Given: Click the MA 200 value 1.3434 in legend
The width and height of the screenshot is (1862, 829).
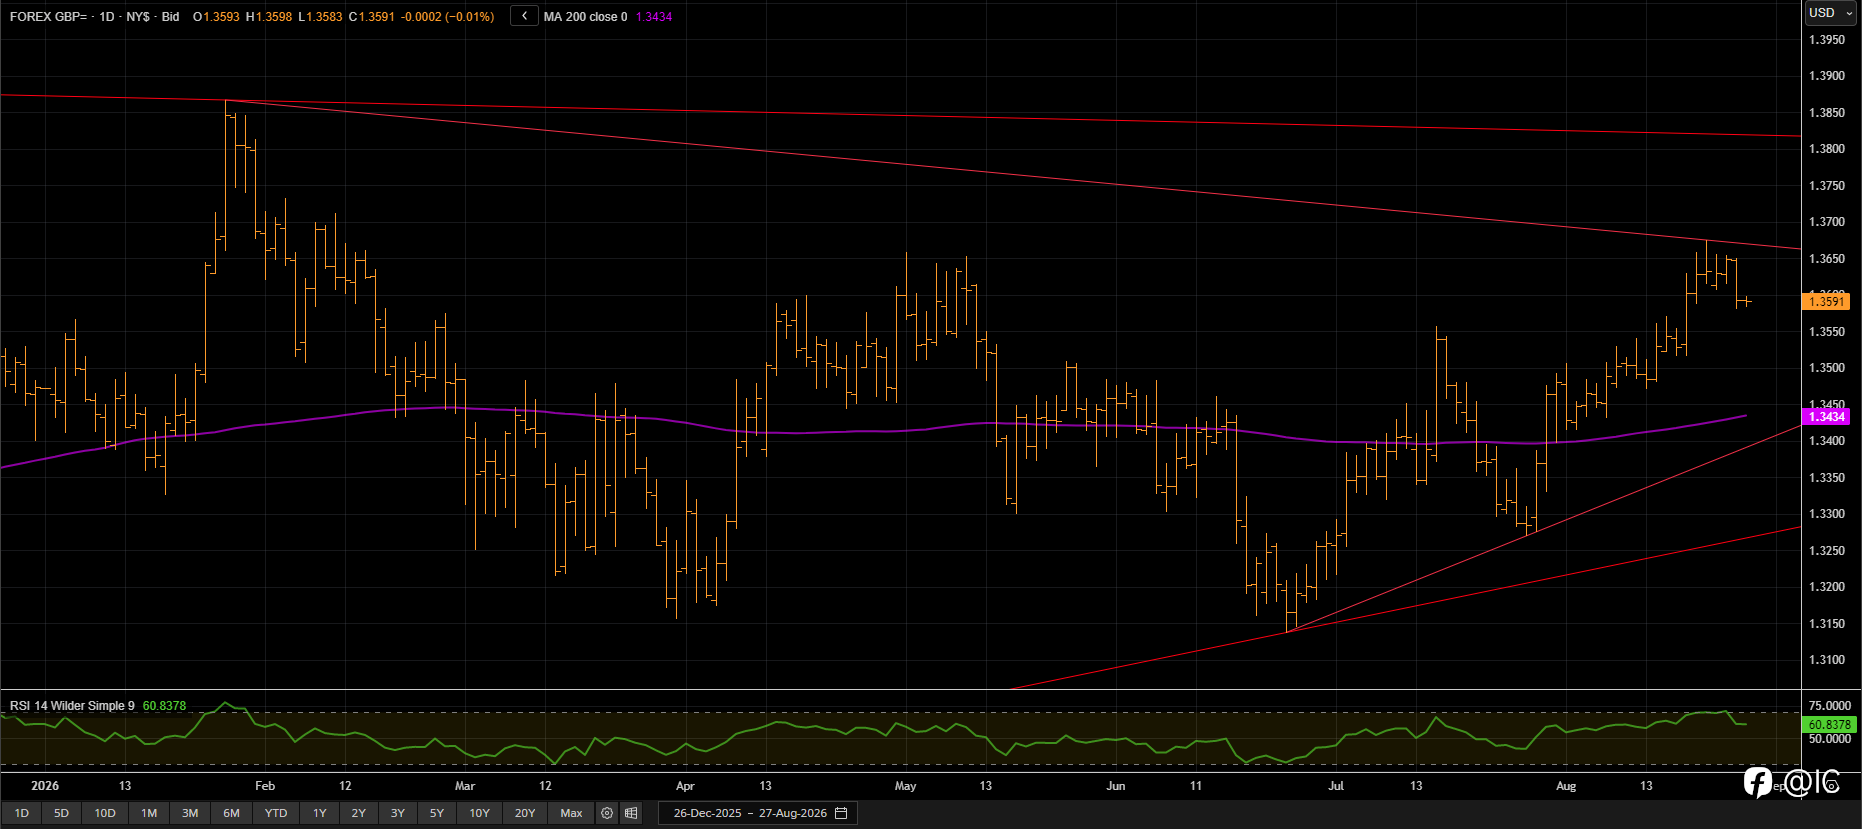Looking at the screenshot, I should [x=654, y=17].
